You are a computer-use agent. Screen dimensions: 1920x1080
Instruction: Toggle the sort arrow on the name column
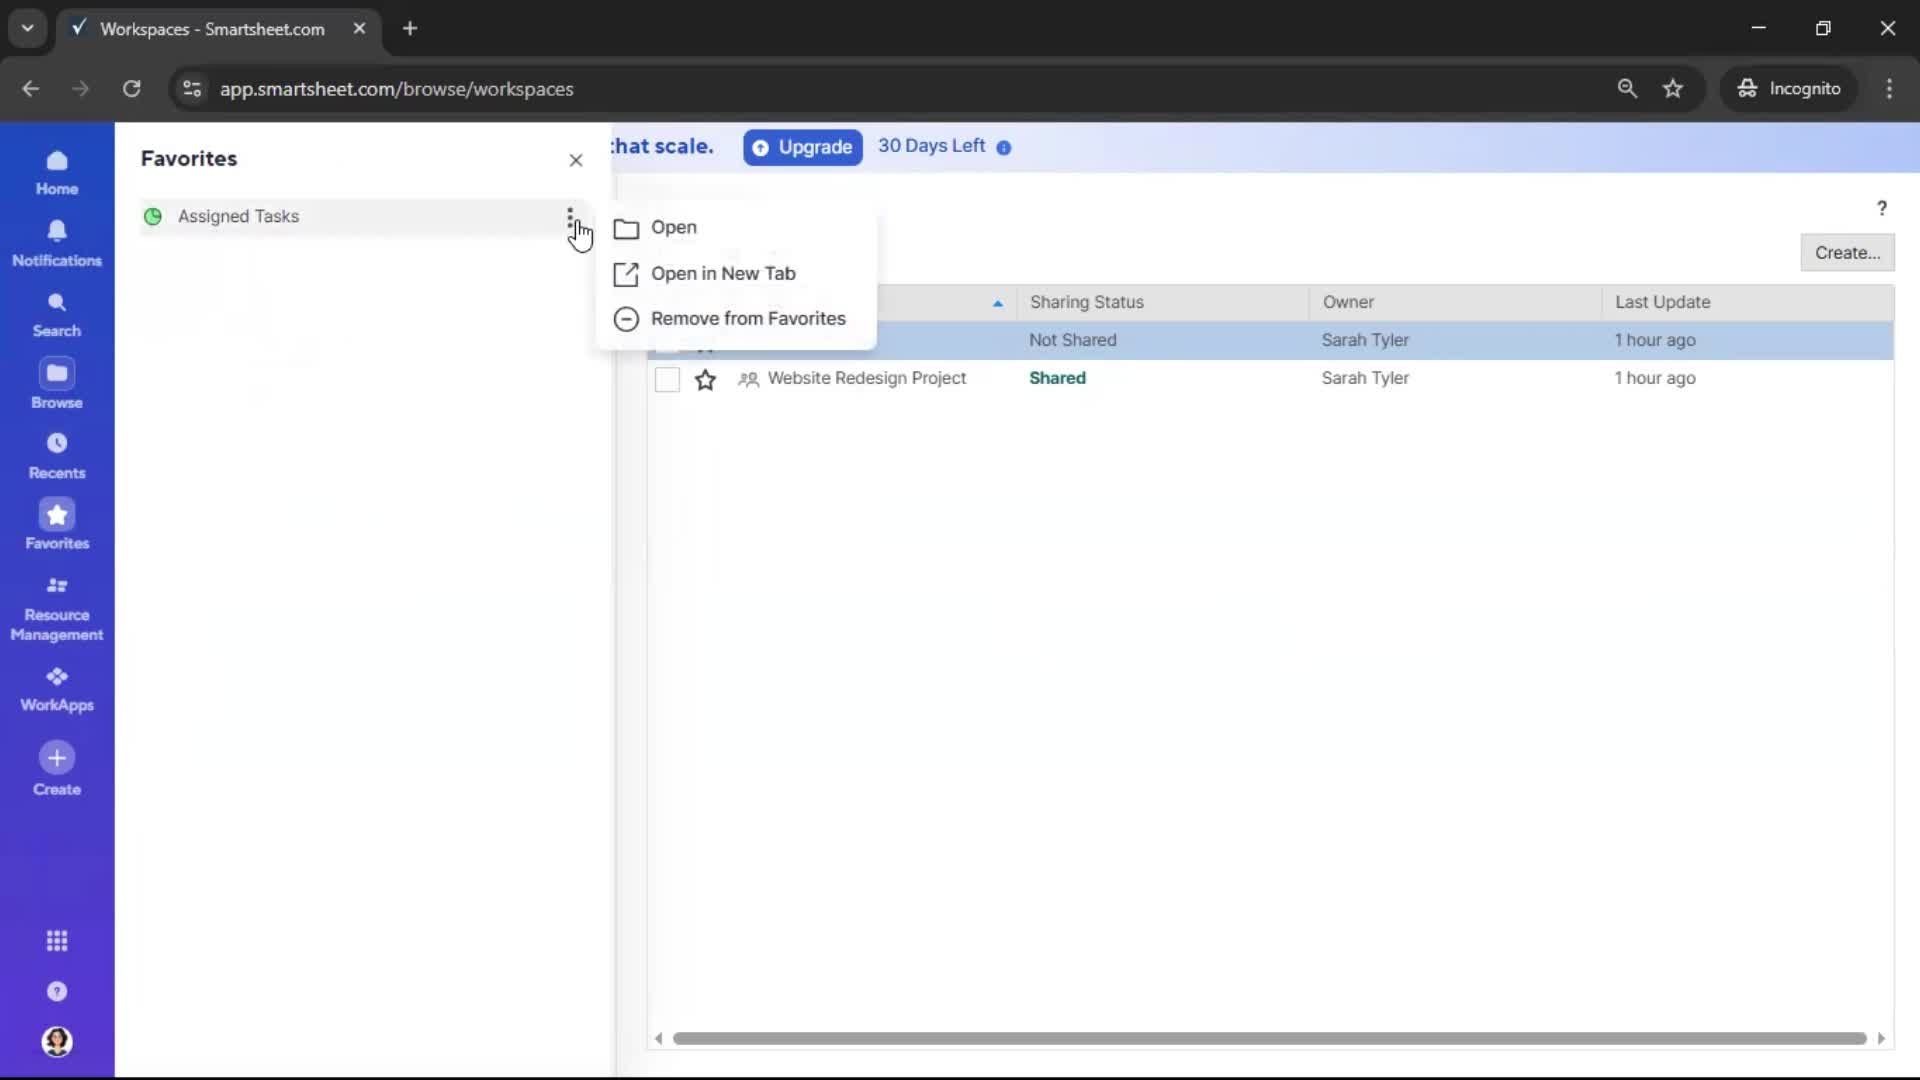tap(997, 302)
